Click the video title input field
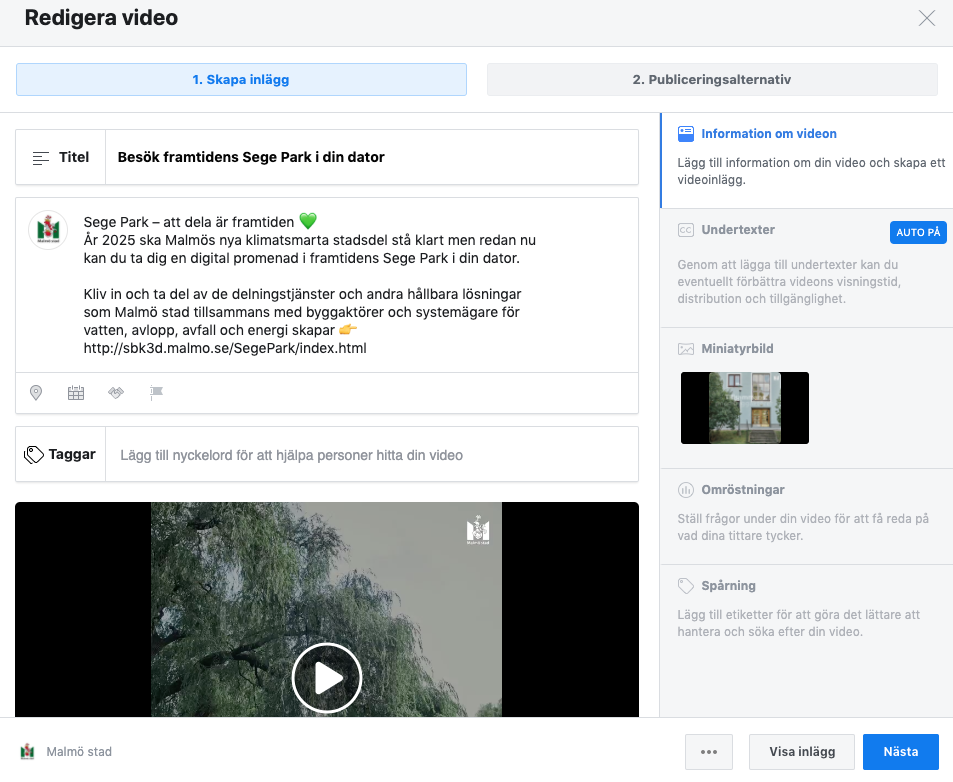This screenshot has width=953, height=782. click(x=371, y=157)
